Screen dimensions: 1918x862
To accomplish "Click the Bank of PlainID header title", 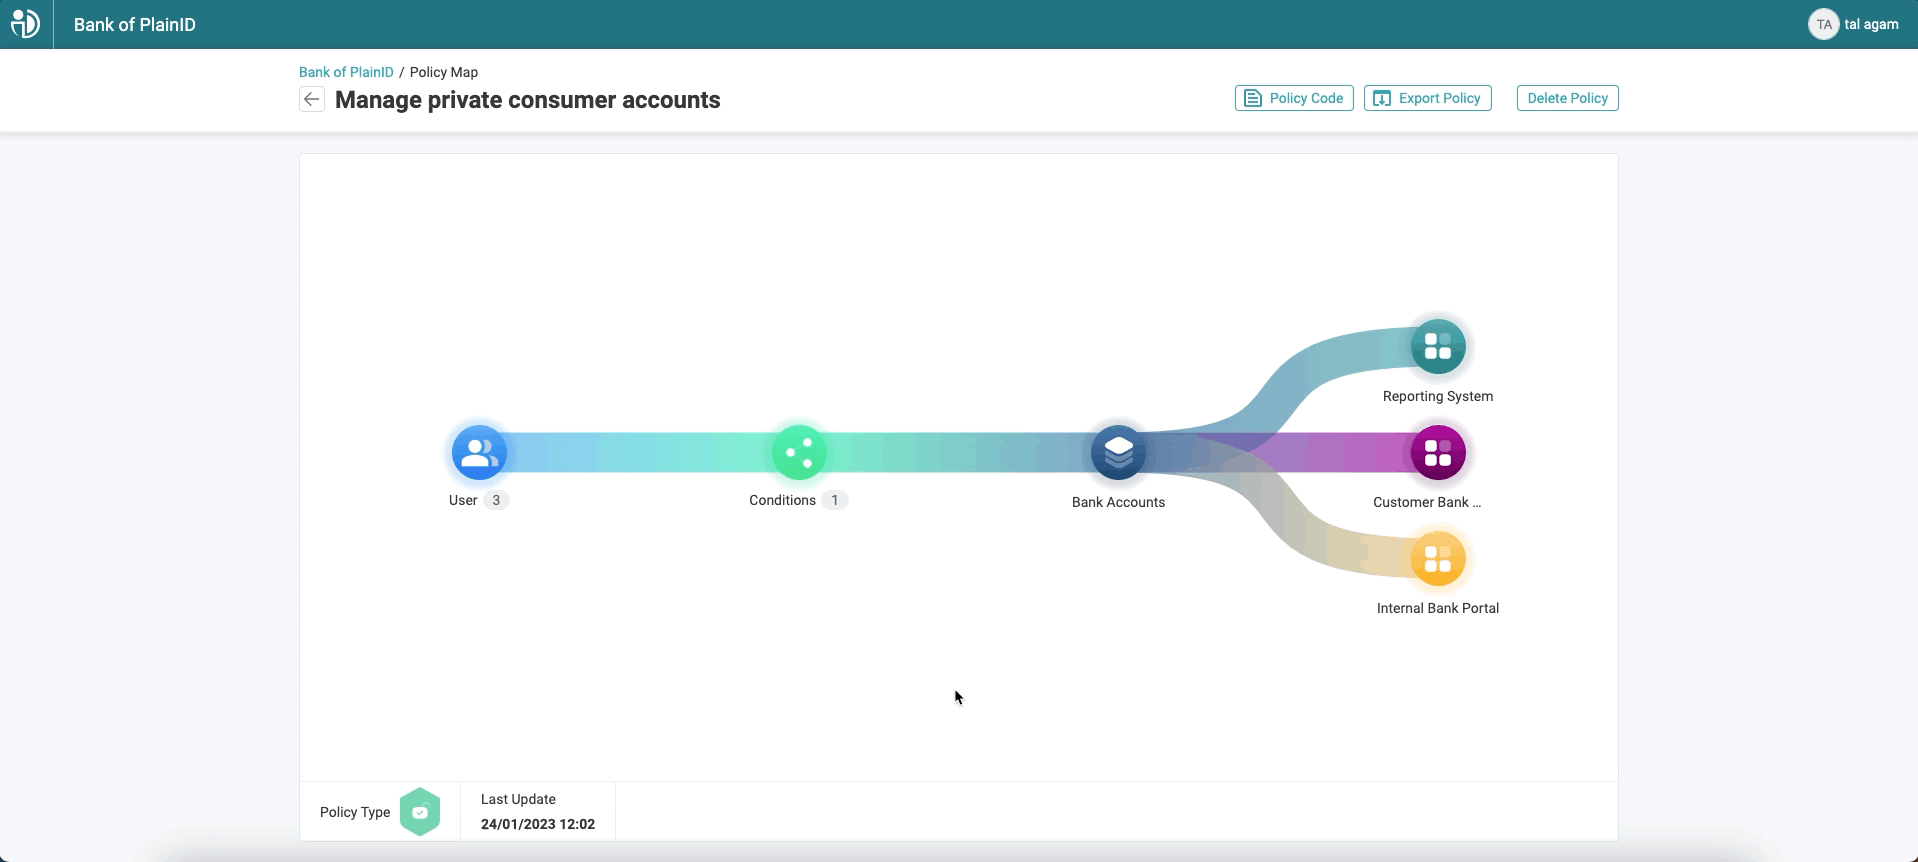I will 135,24.
